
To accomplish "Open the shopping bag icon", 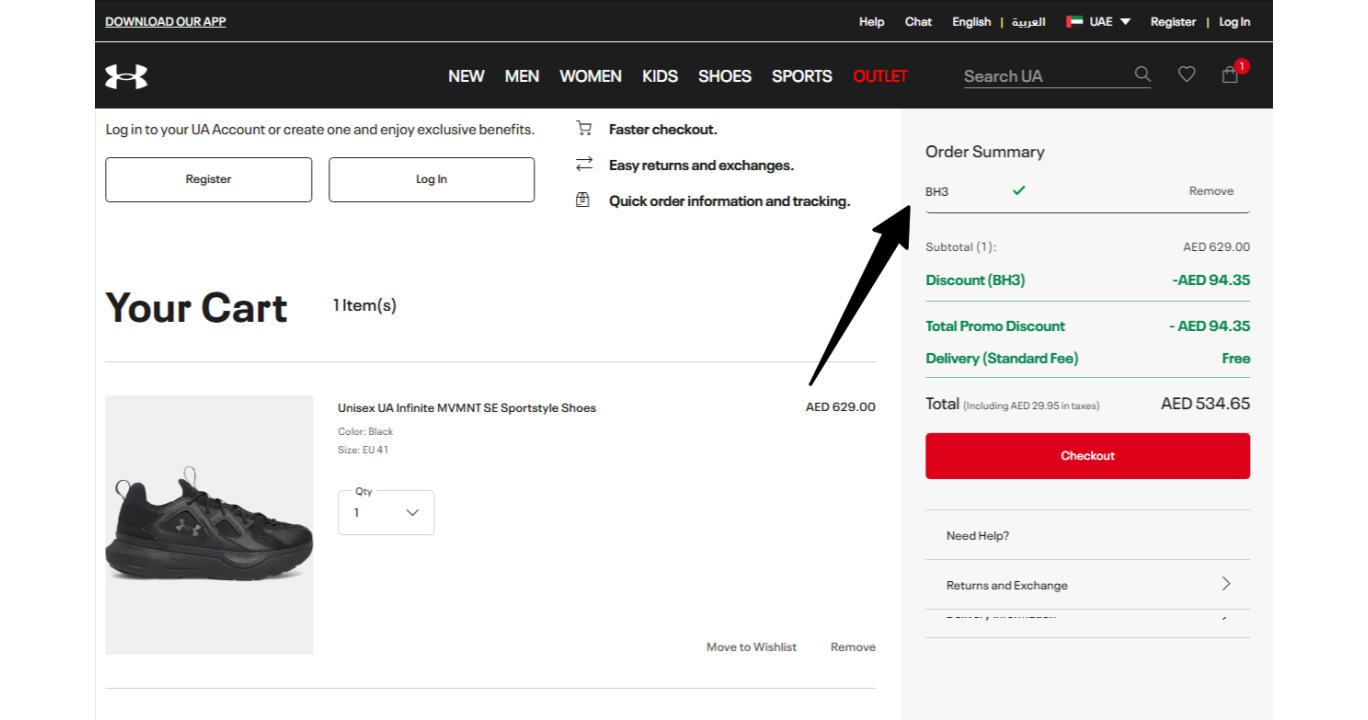I will 1230,75.
